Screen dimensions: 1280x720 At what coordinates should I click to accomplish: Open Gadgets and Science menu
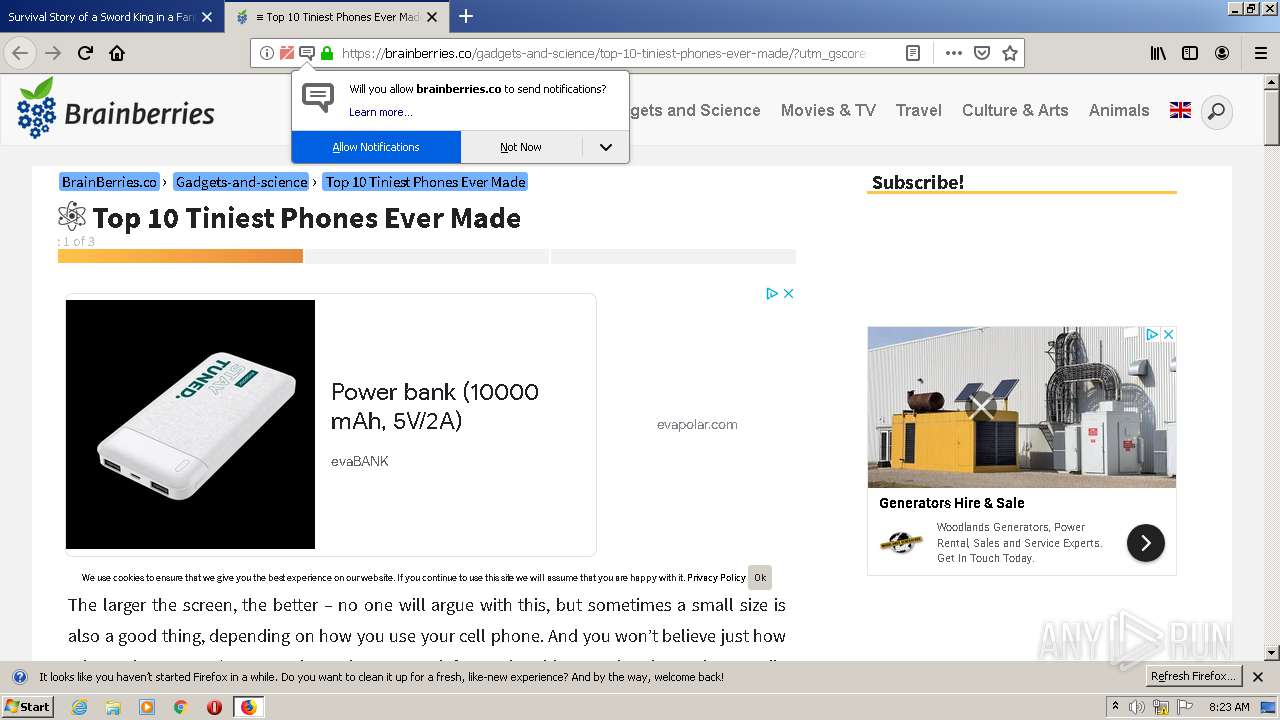coord(695,110)
